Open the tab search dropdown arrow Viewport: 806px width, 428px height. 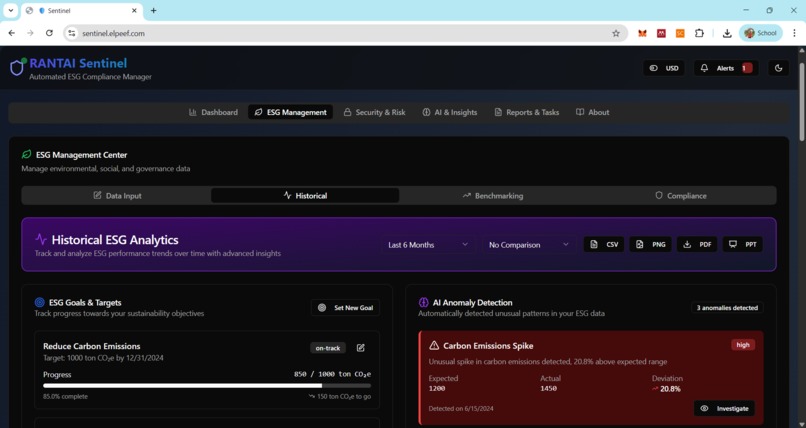(10, 10)
